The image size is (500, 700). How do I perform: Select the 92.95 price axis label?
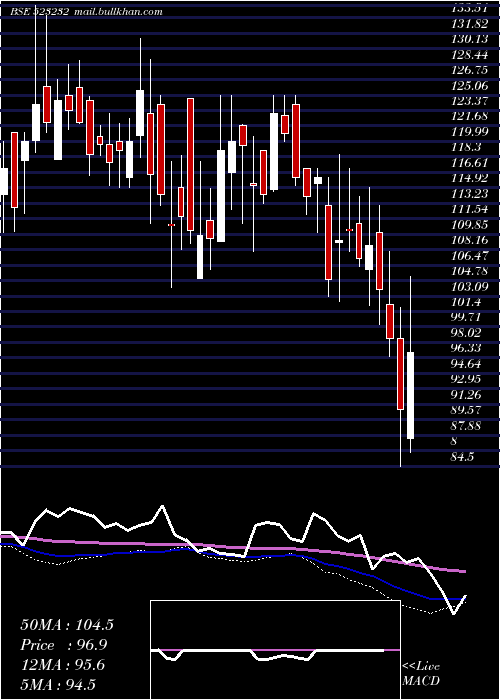466,379
